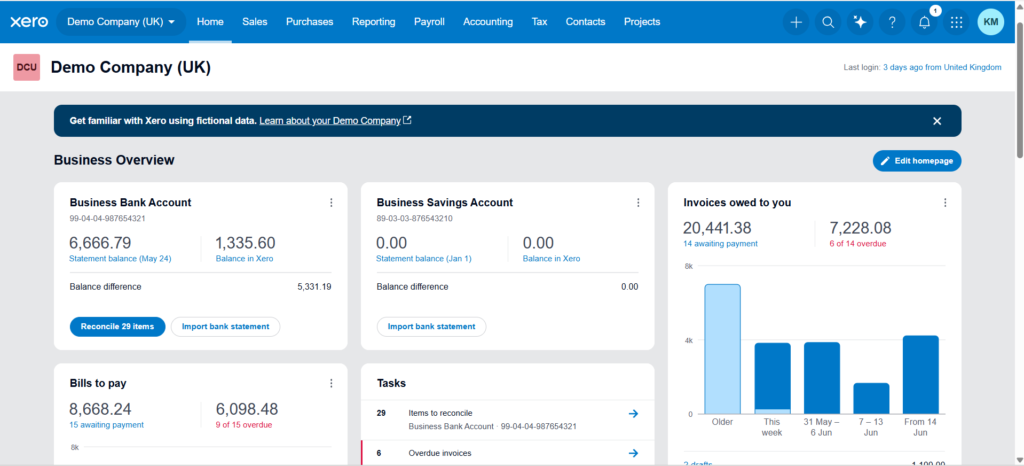
Task: Click the This week bar in invoices chart
Action: (772, 379)
